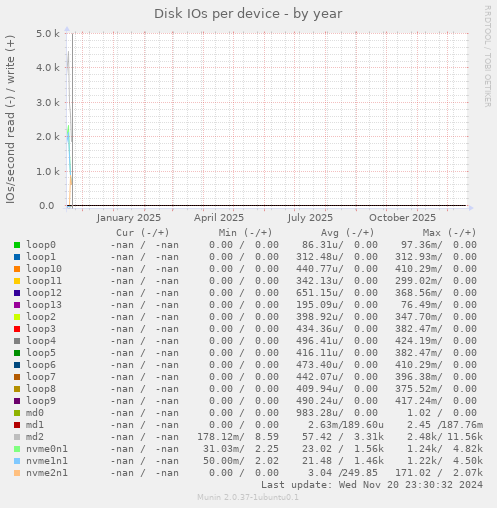This screenshot has width=497, height=508.
Task: Click the 3.0 k y-axis label
Action: pyautogui.click(x=48, y=102)
